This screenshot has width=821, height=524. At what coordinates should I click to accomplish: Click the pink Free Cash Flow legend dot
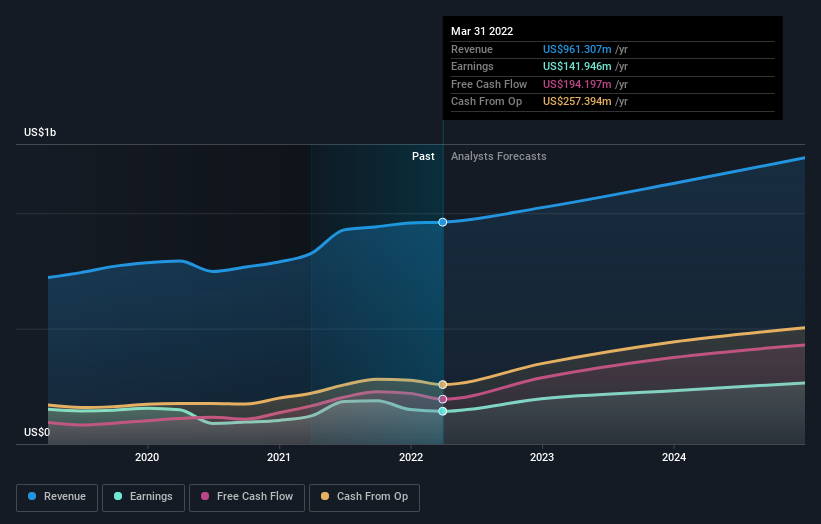tap(205, 496)
